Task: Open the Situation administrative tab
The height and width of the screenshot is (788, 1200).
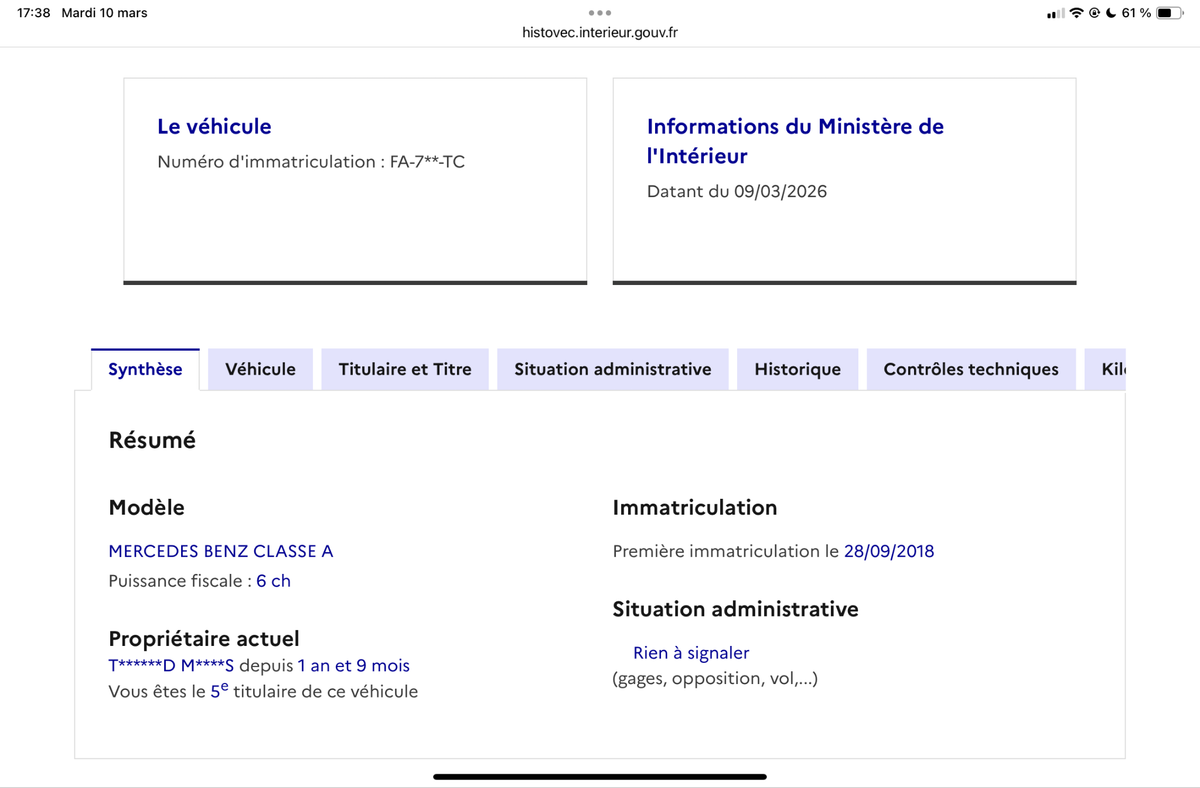Action: (x=612, y=369)
